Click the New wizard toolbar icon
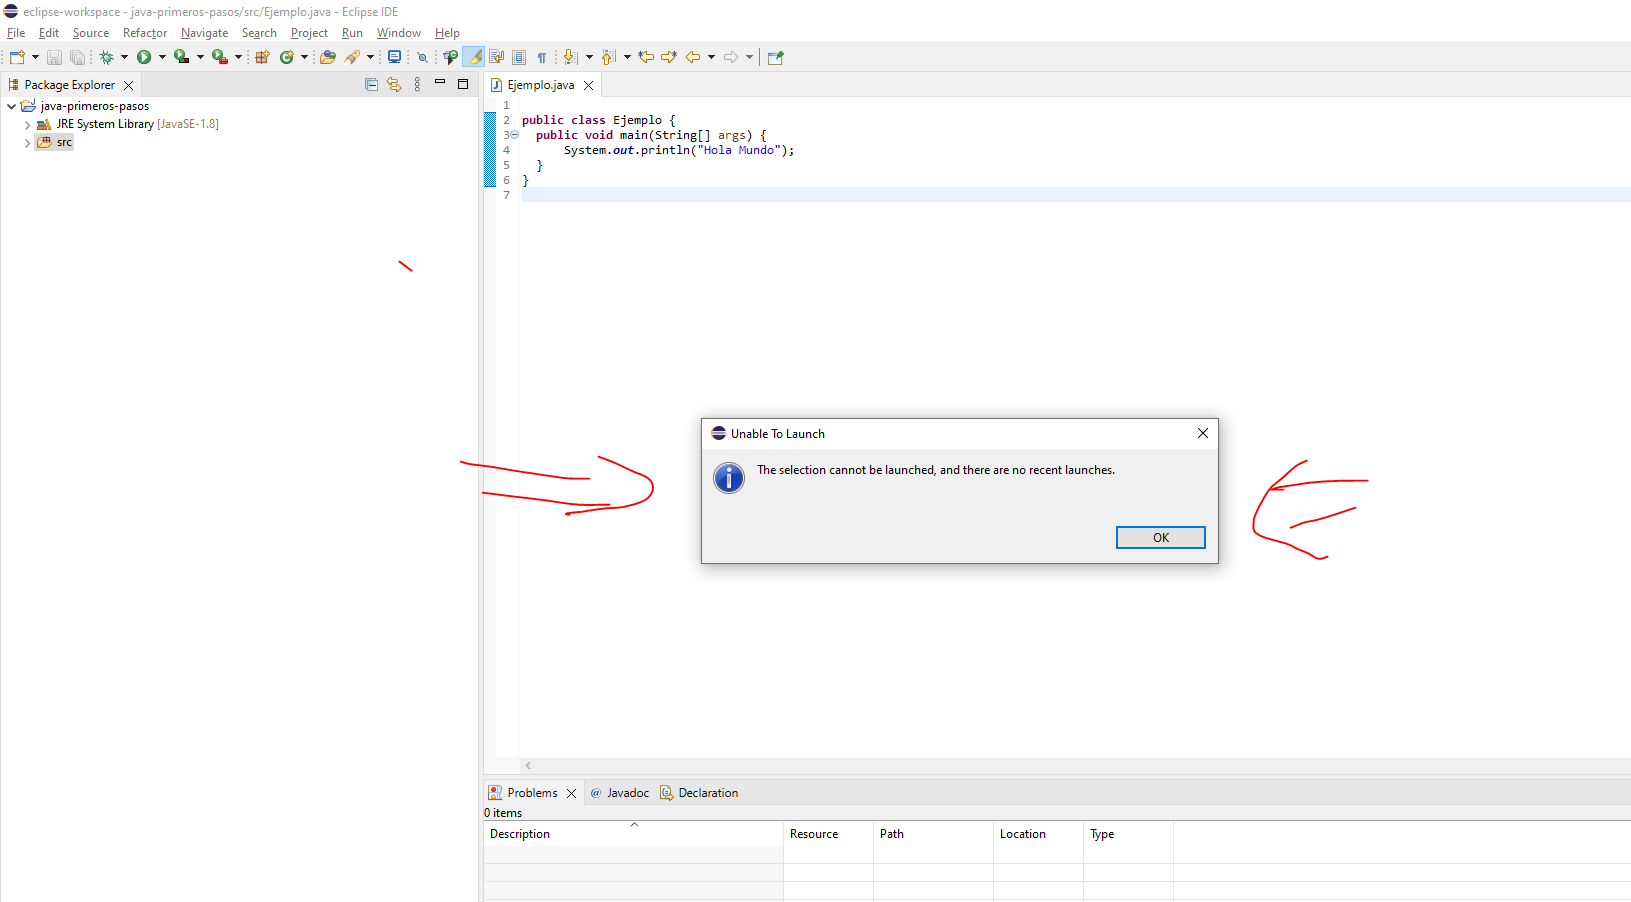 click(x=17, y=57)
